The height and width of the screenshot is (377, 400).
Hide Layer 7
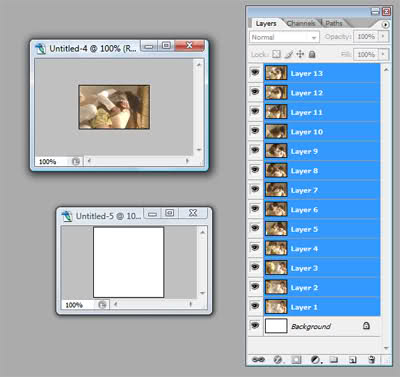tap(255, 189)
